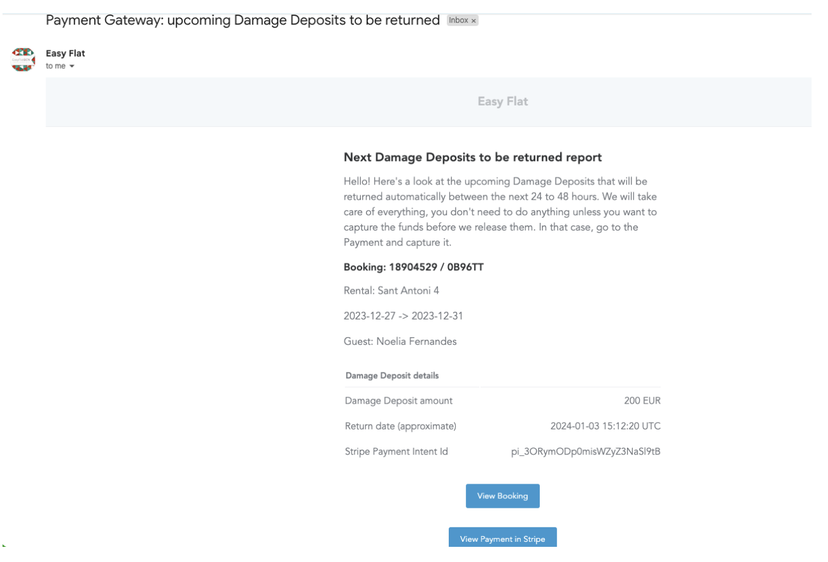Remove the Inbox label via its x
This screenshot has height=562, width=828.
coord(474,21)
